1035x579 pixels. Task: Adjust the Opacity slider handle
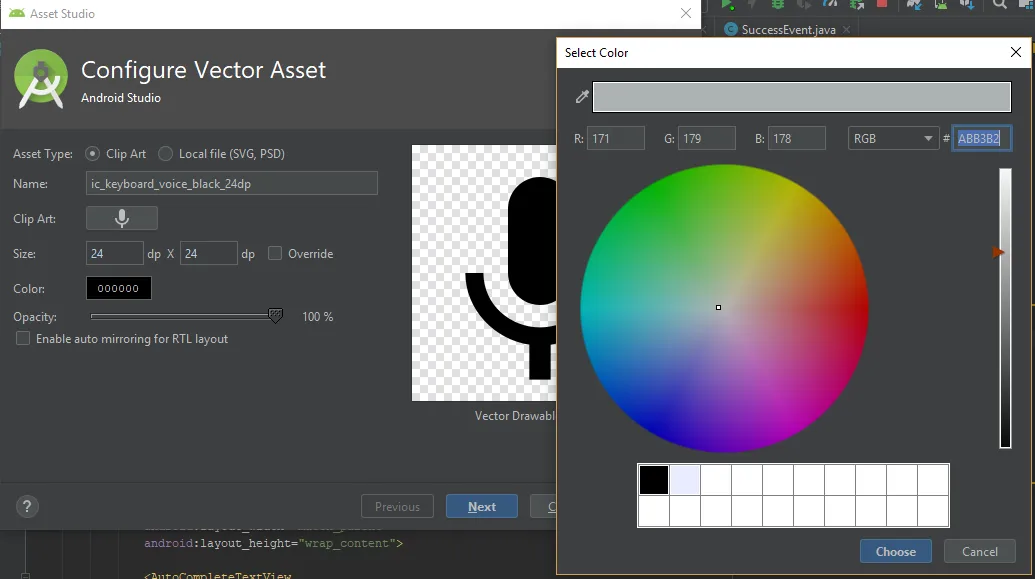(x=276, y=316)
